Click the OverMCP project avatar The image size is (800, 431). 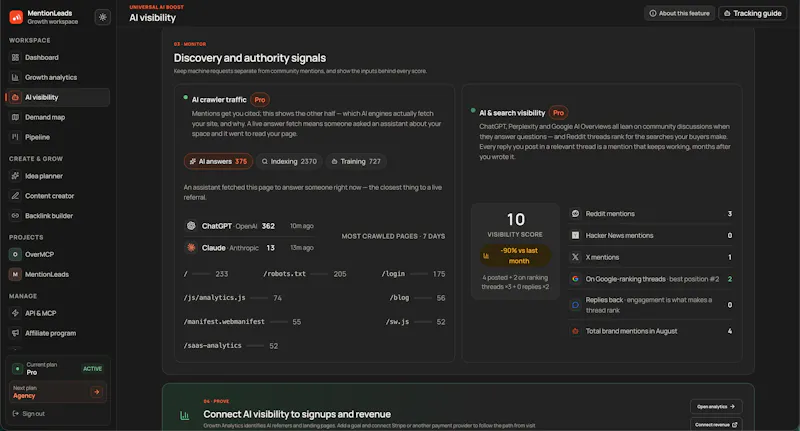pyautogui.click(x=15, y=255)
